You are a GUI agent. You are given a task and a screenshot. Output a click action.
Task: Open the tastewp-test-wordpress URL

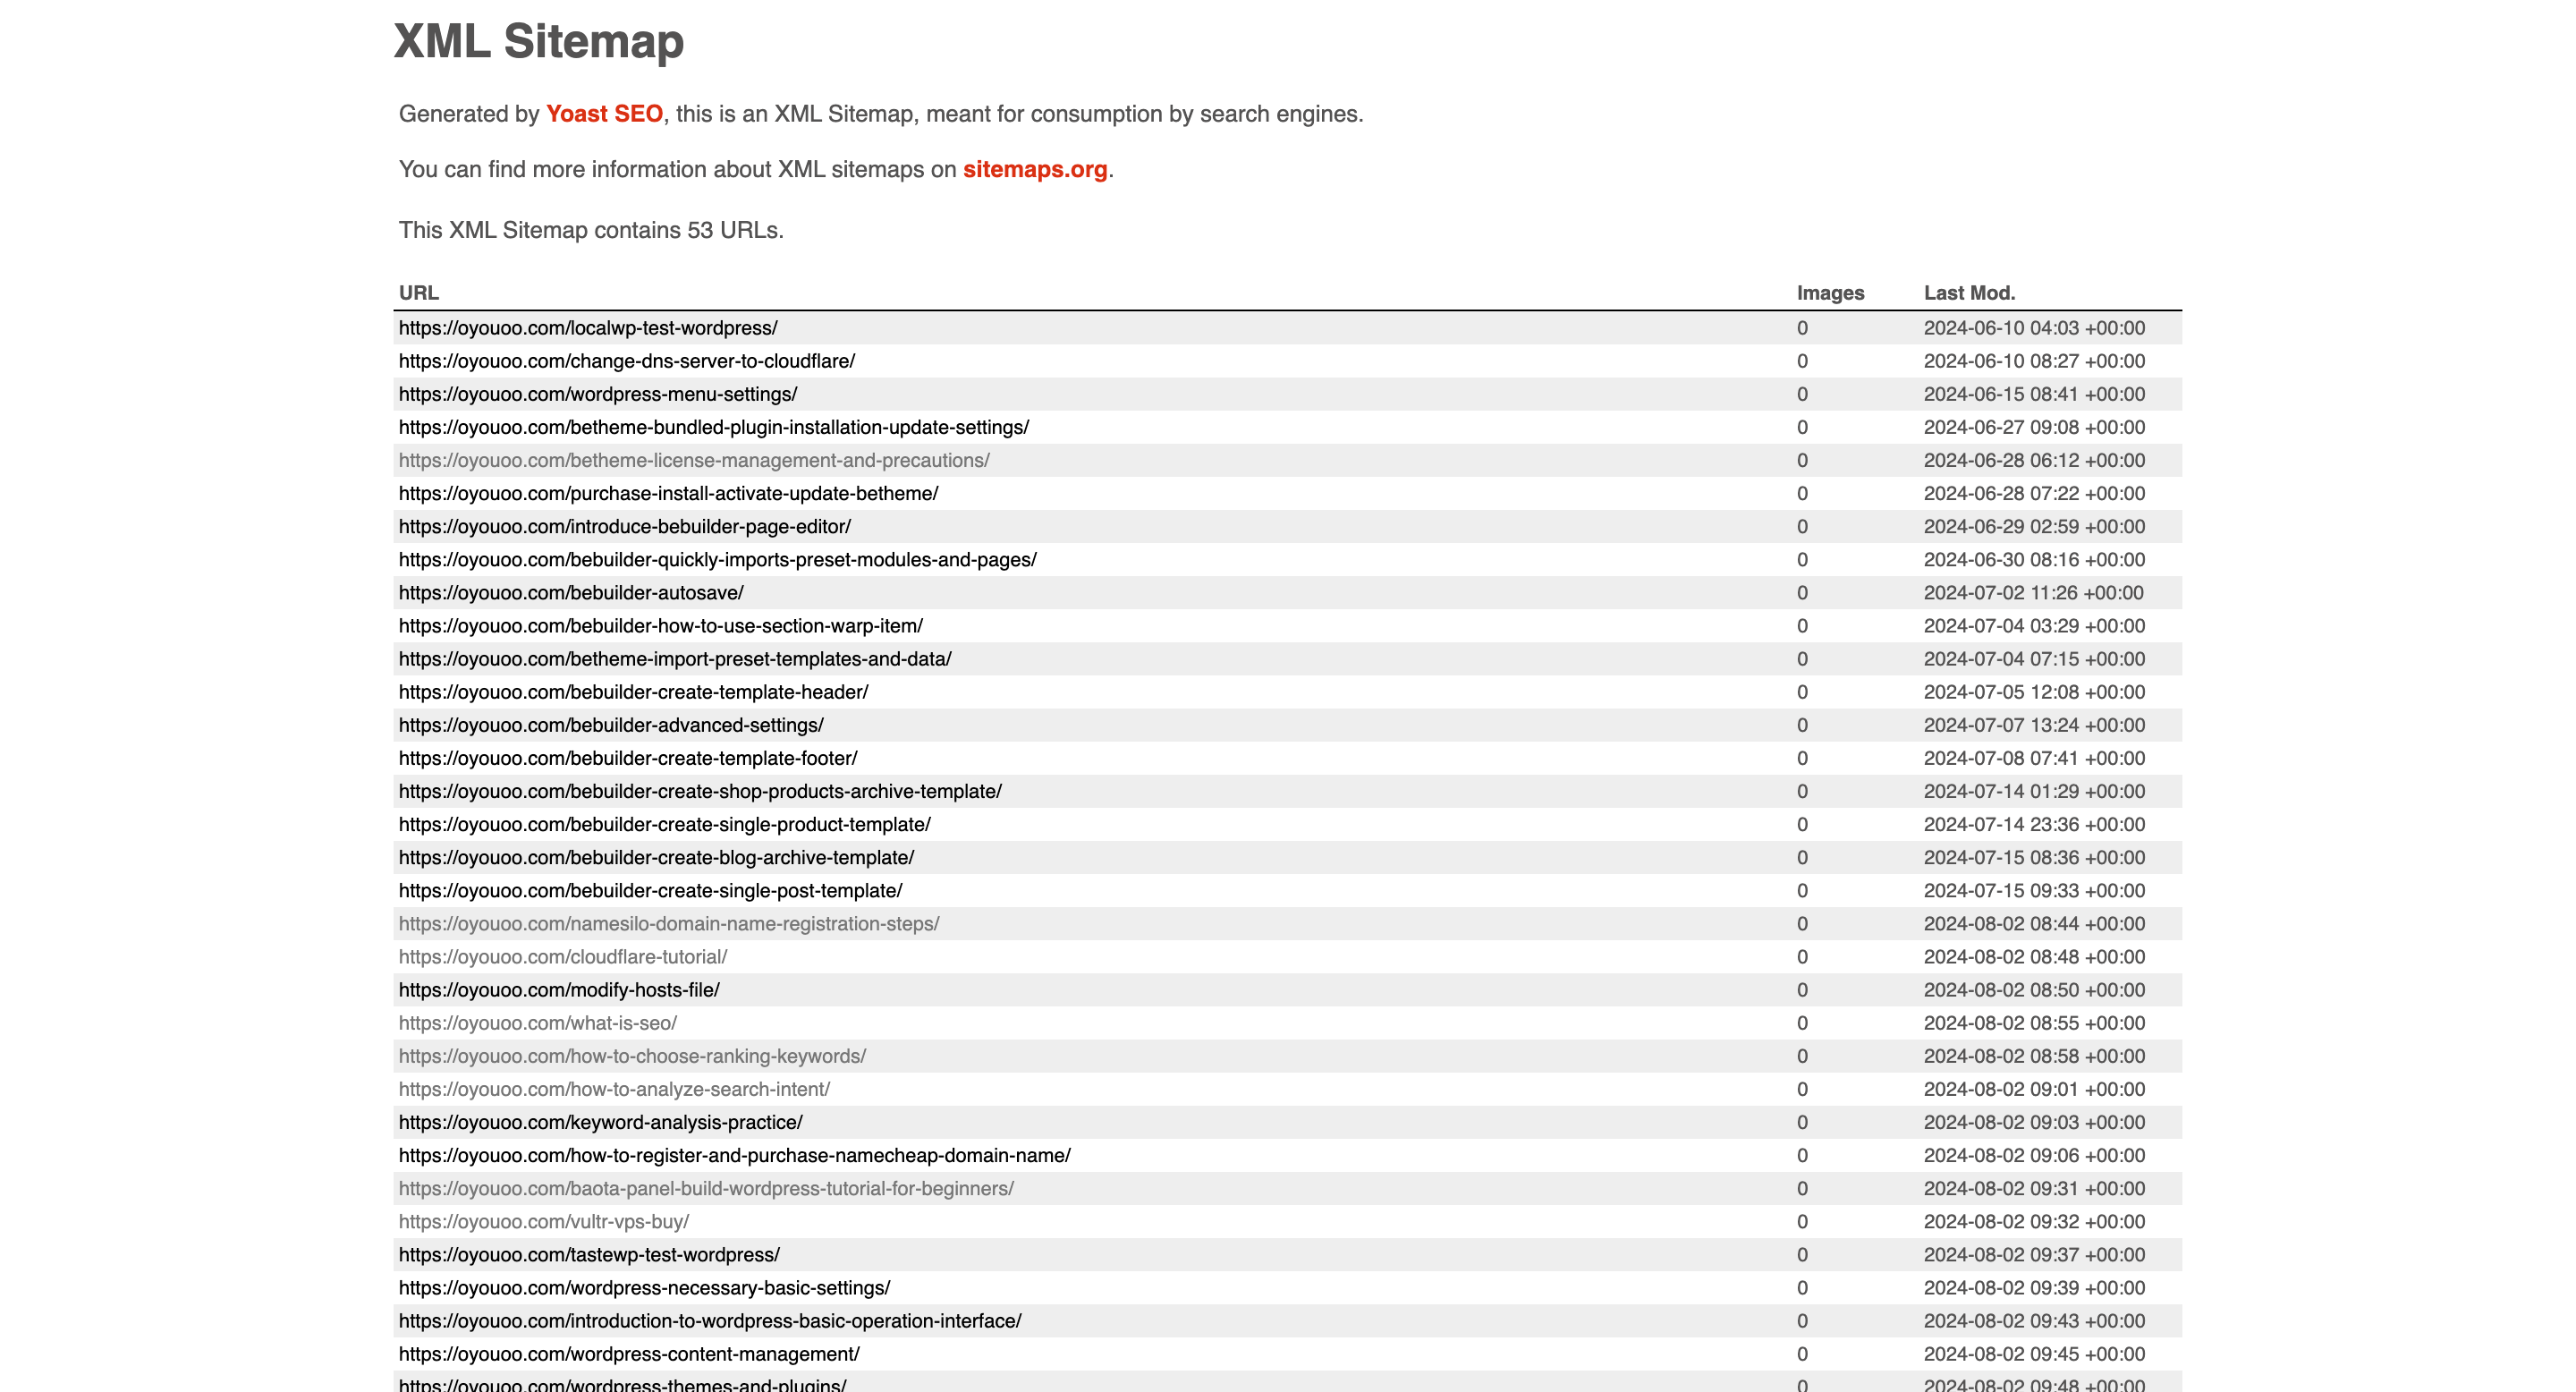pyautogui.click(x=589, y=1255)
